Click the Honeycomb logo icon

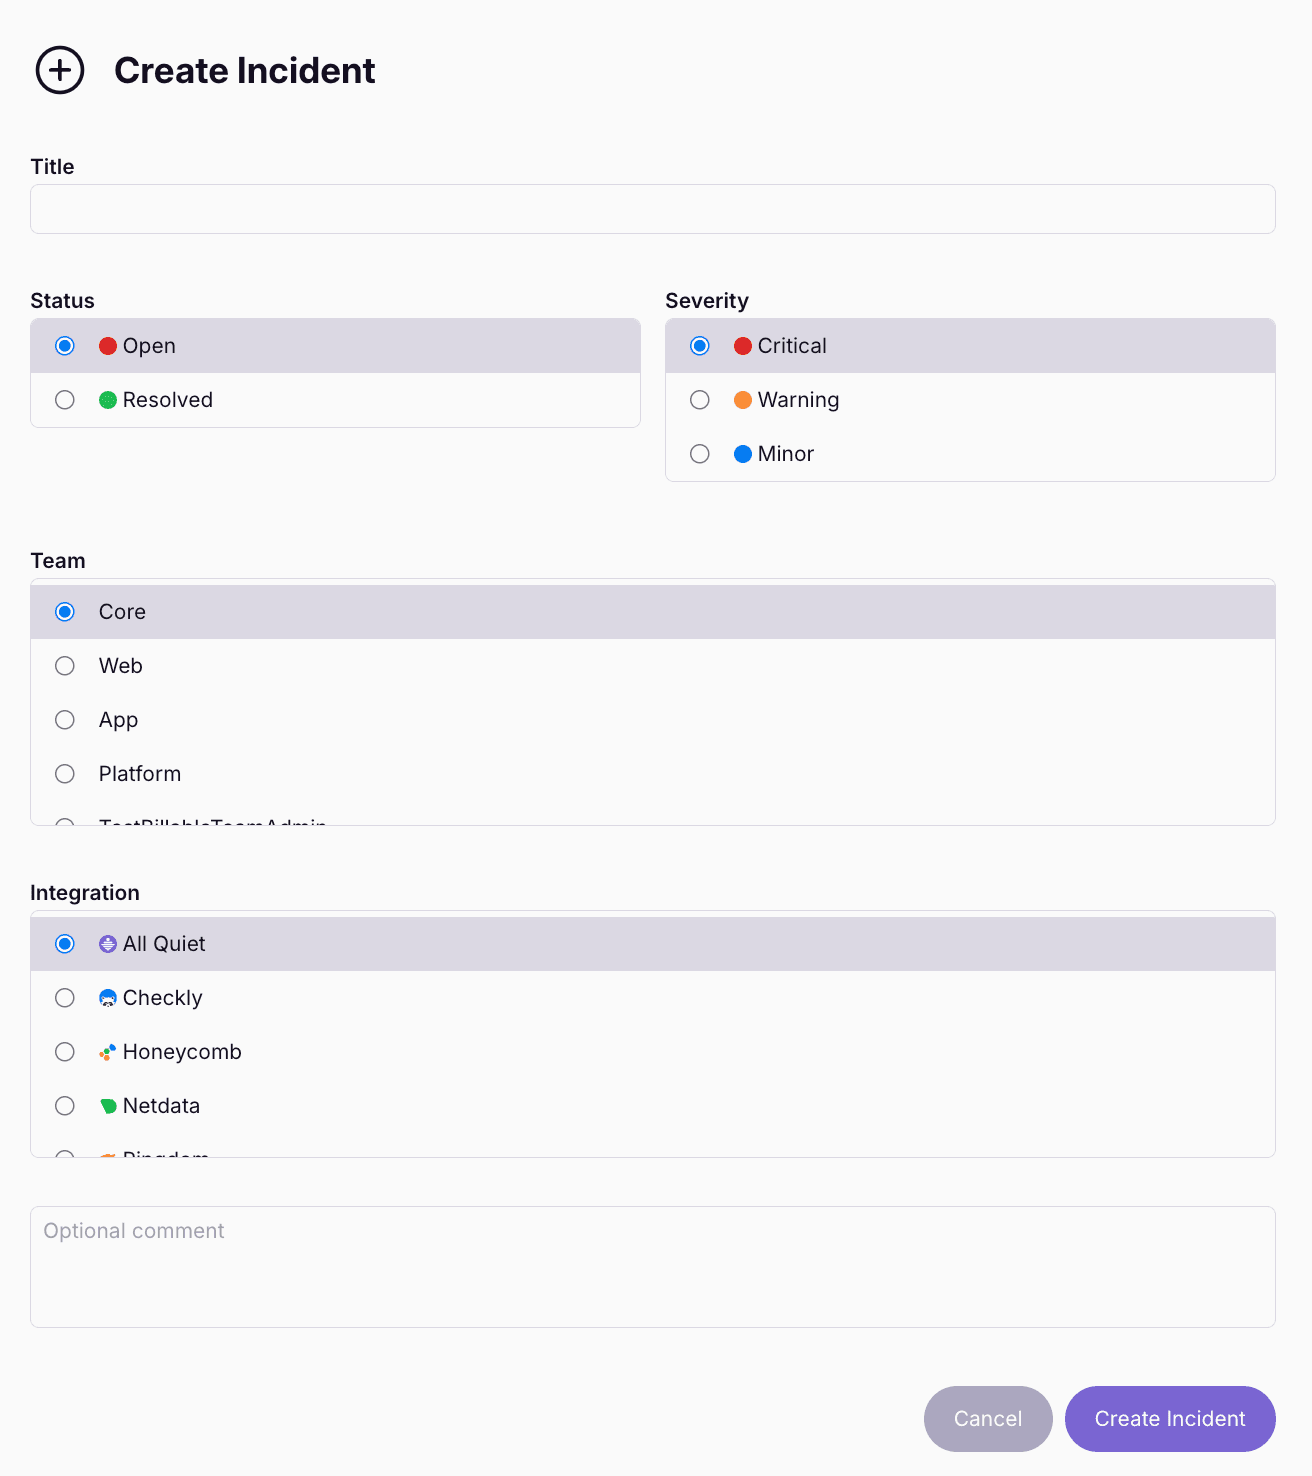point(108,1052)
